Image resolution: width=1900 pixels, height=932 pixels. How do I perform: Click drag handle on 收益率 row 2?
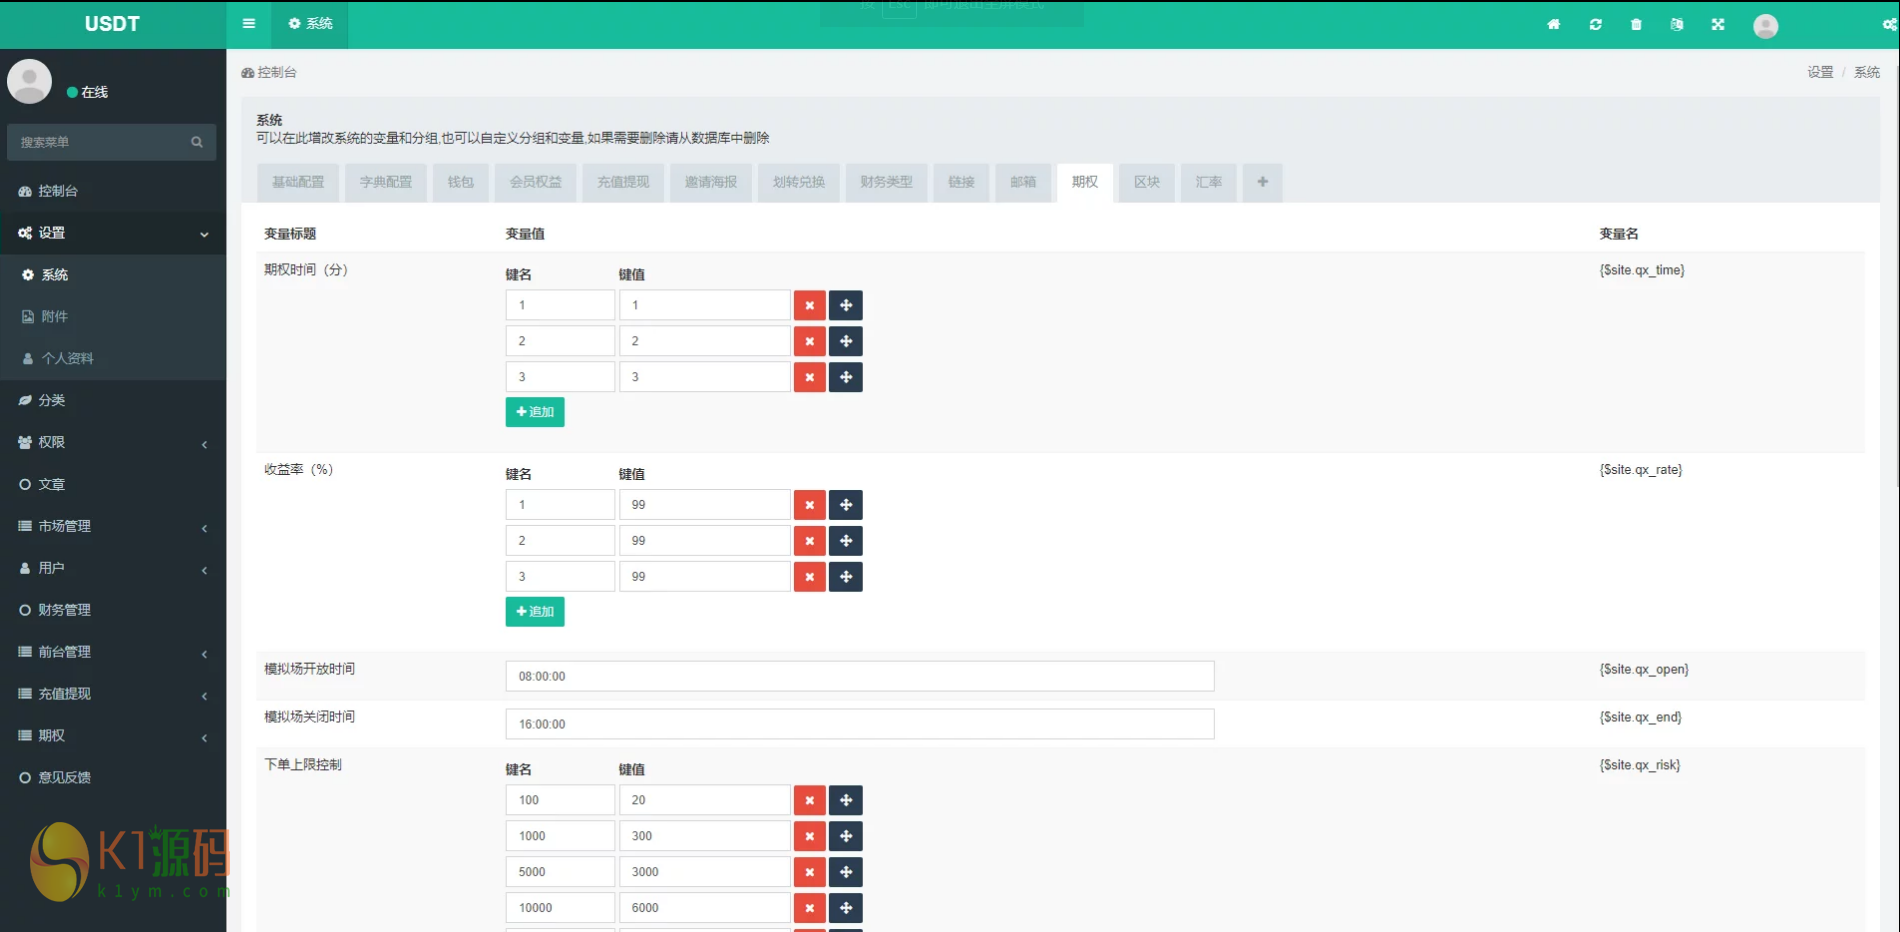(x=846, y=541)
